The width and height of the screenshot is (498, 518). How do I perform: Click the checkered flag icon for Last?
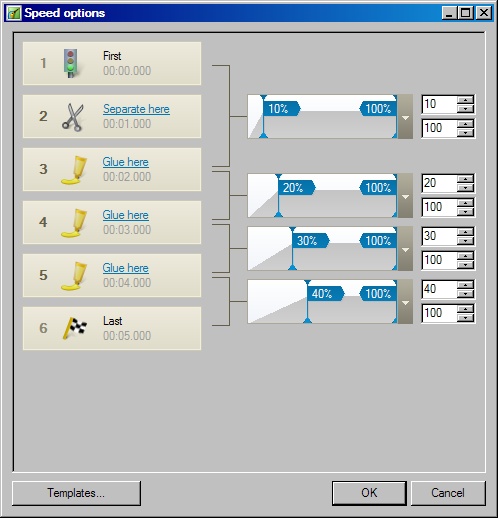click(75, 328)
